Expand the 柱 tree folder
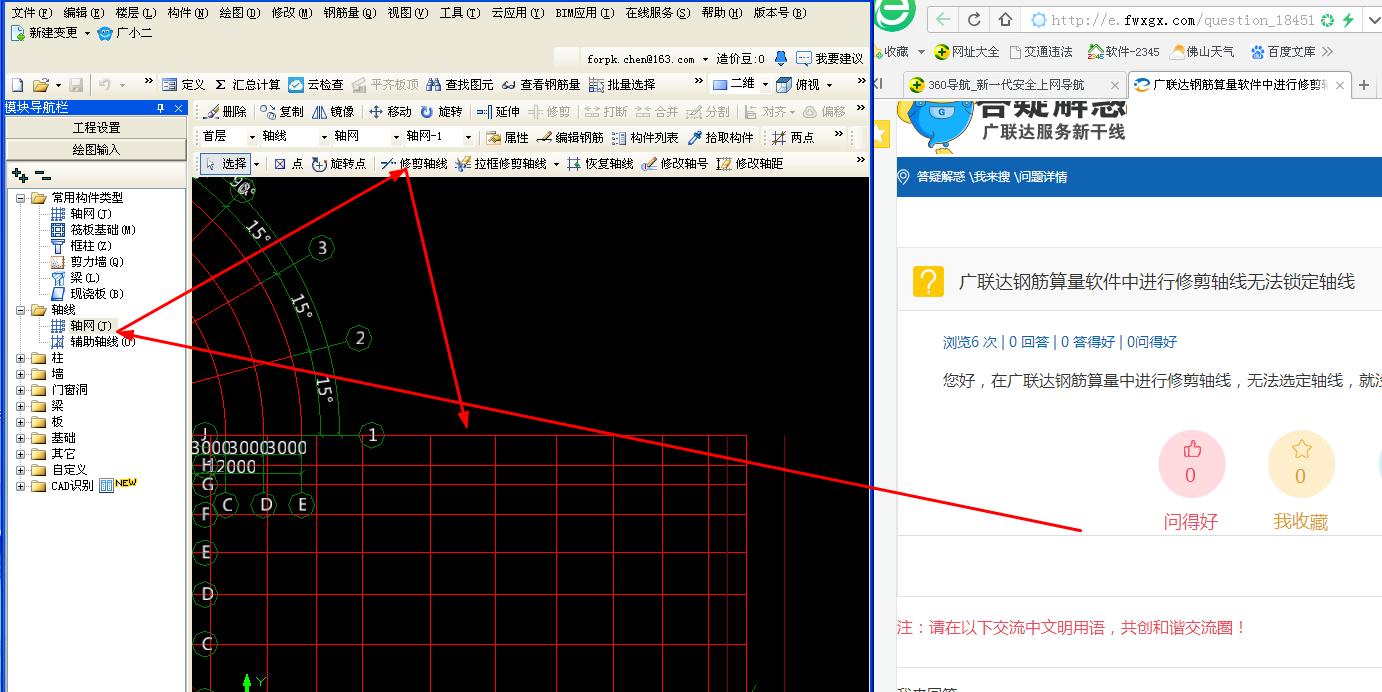This screenshot has height=692, width=1382. (22, 358)
